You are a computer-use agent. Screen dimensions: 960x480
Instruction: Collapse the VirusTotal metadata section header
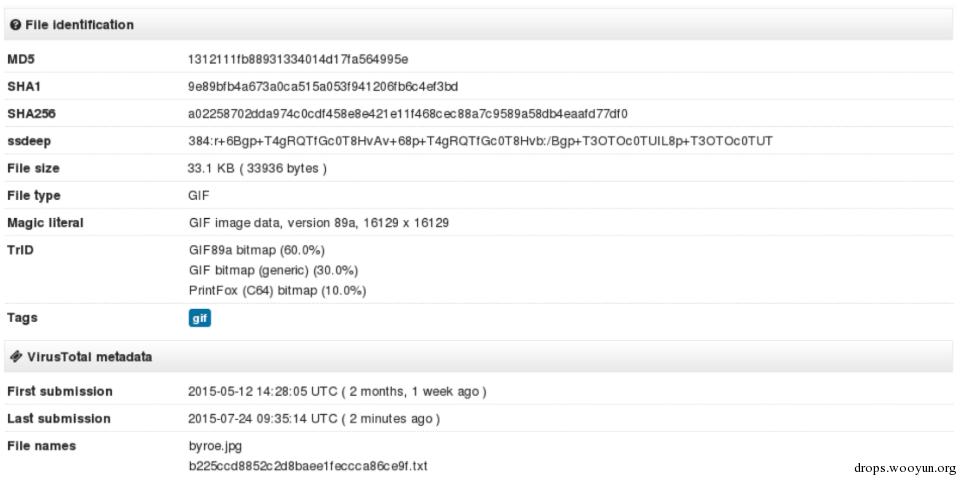479,356
